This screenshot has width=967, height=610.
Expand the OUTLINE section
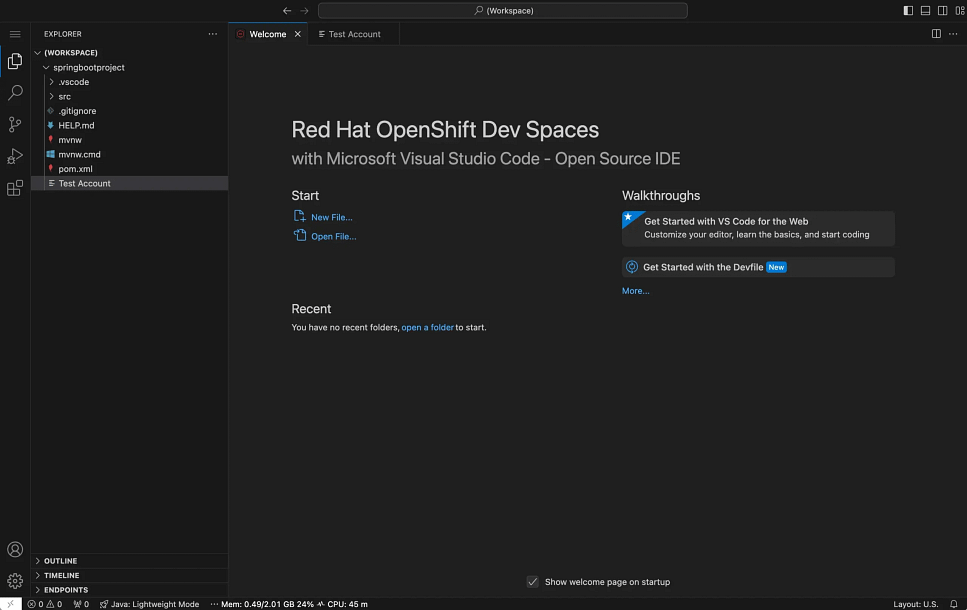coord(60,561)
